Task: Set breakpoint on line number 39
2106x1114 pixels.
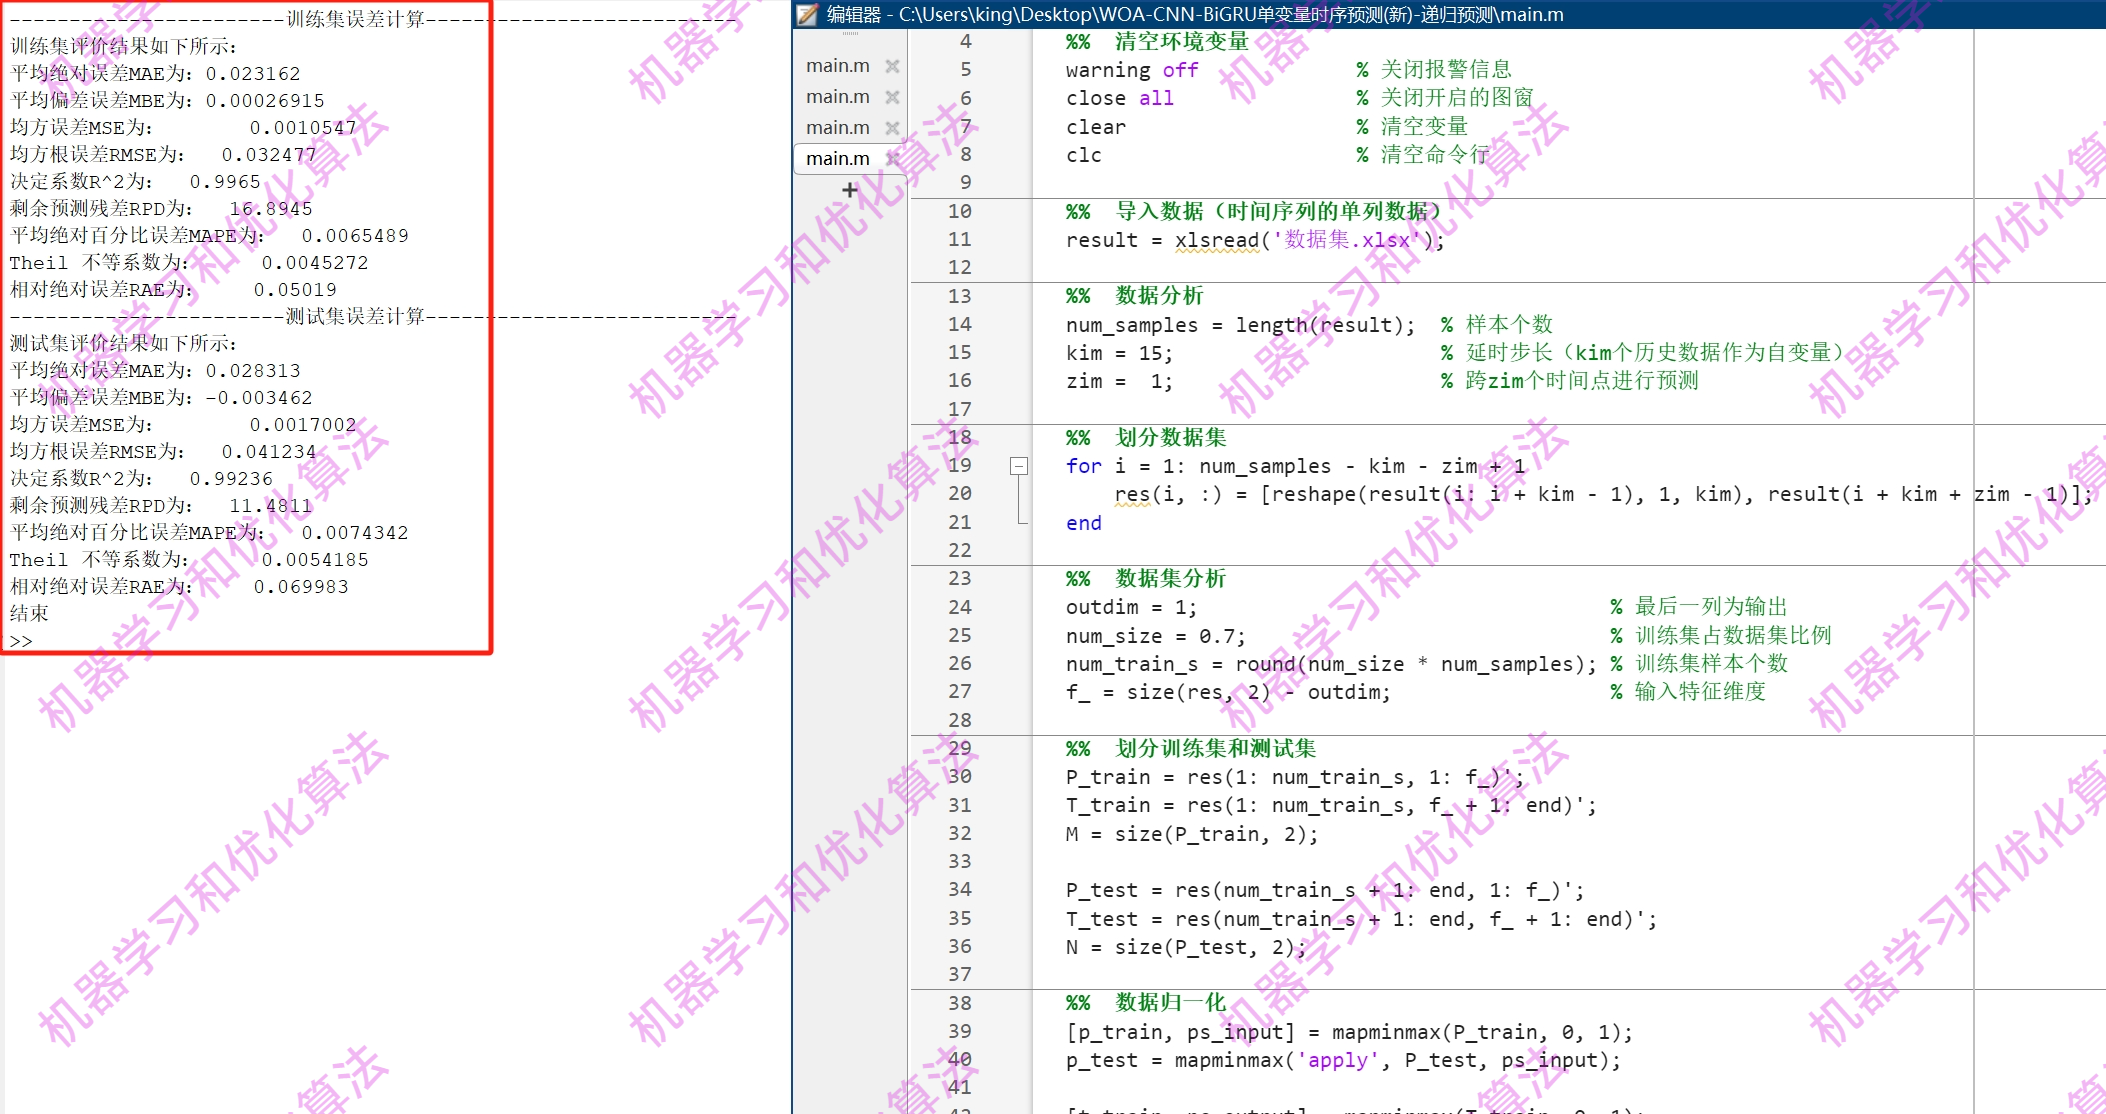Action: pyautogui.click(x=959, y=1031)
